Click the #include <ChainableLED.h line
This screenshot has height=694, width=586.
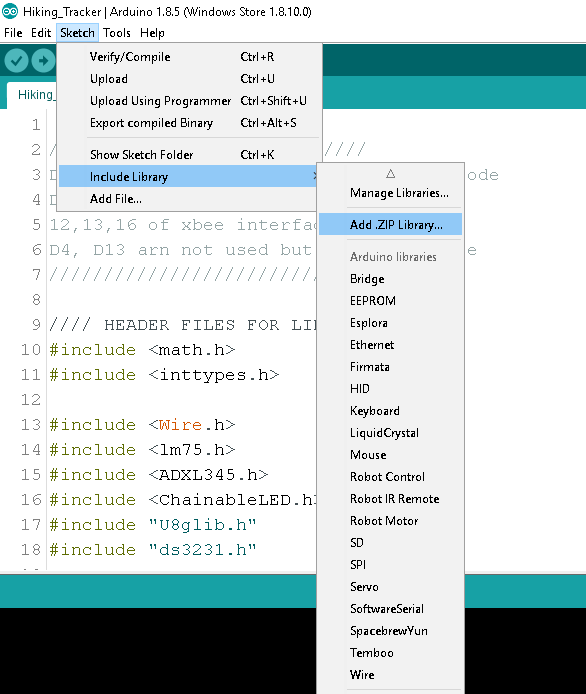point(183,500)
